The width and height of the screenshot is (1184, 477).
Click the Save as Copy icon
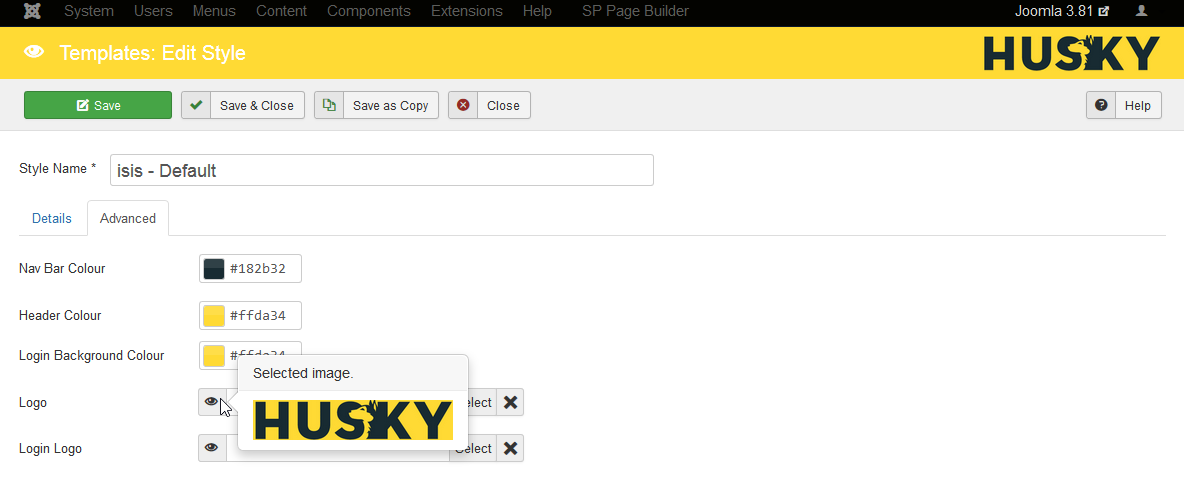tap(329, 105)
